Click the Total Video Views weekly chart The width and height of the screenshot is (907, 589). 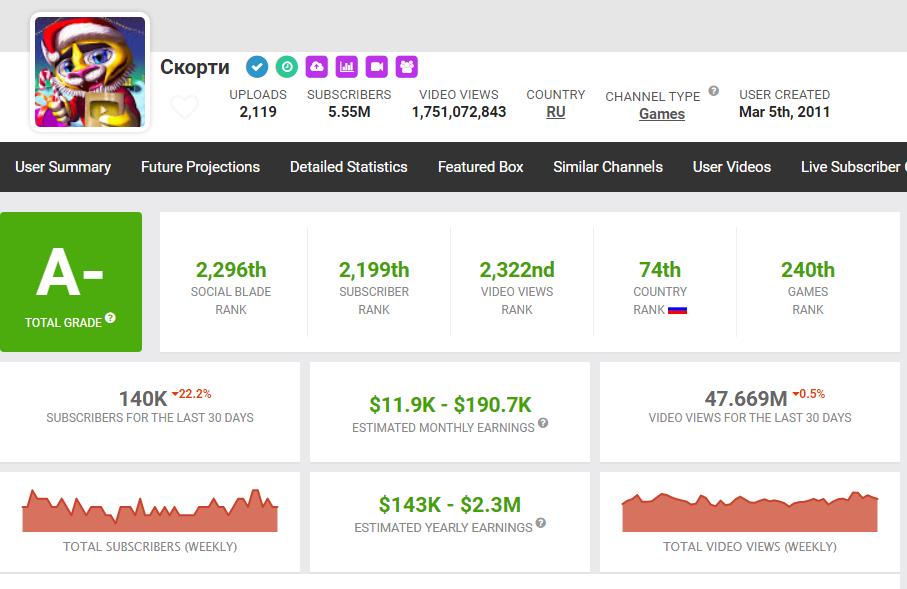pos(750,511)
